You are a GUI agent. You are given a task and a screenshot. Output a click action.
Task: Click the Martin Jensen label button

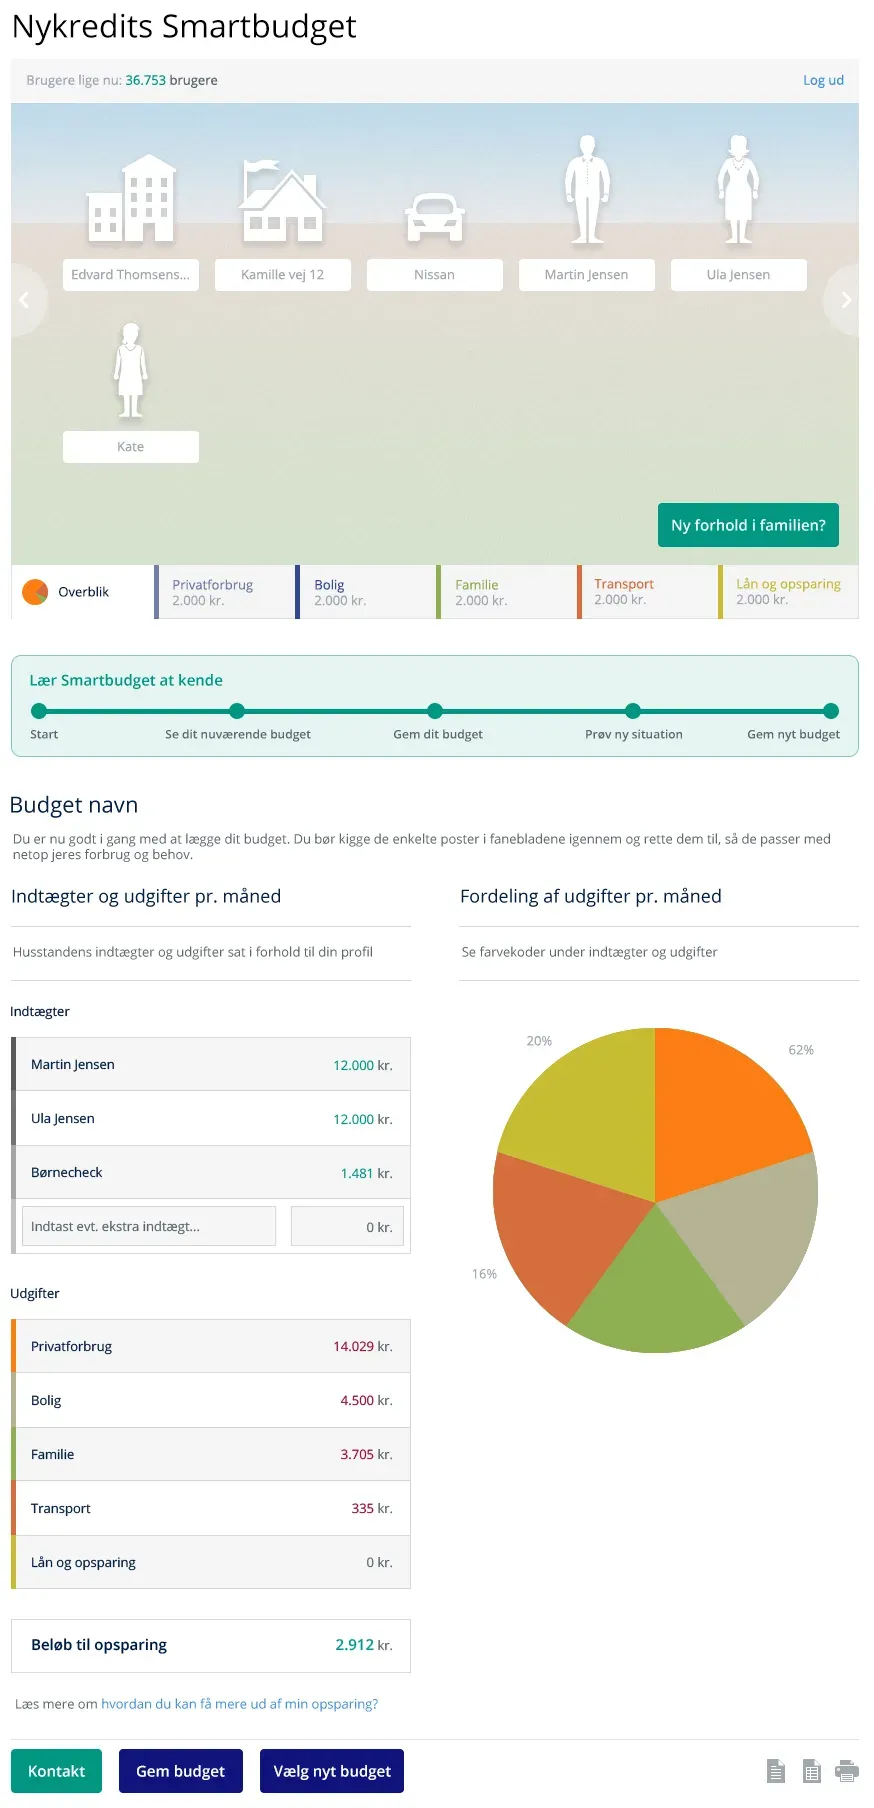pos(587,275)
